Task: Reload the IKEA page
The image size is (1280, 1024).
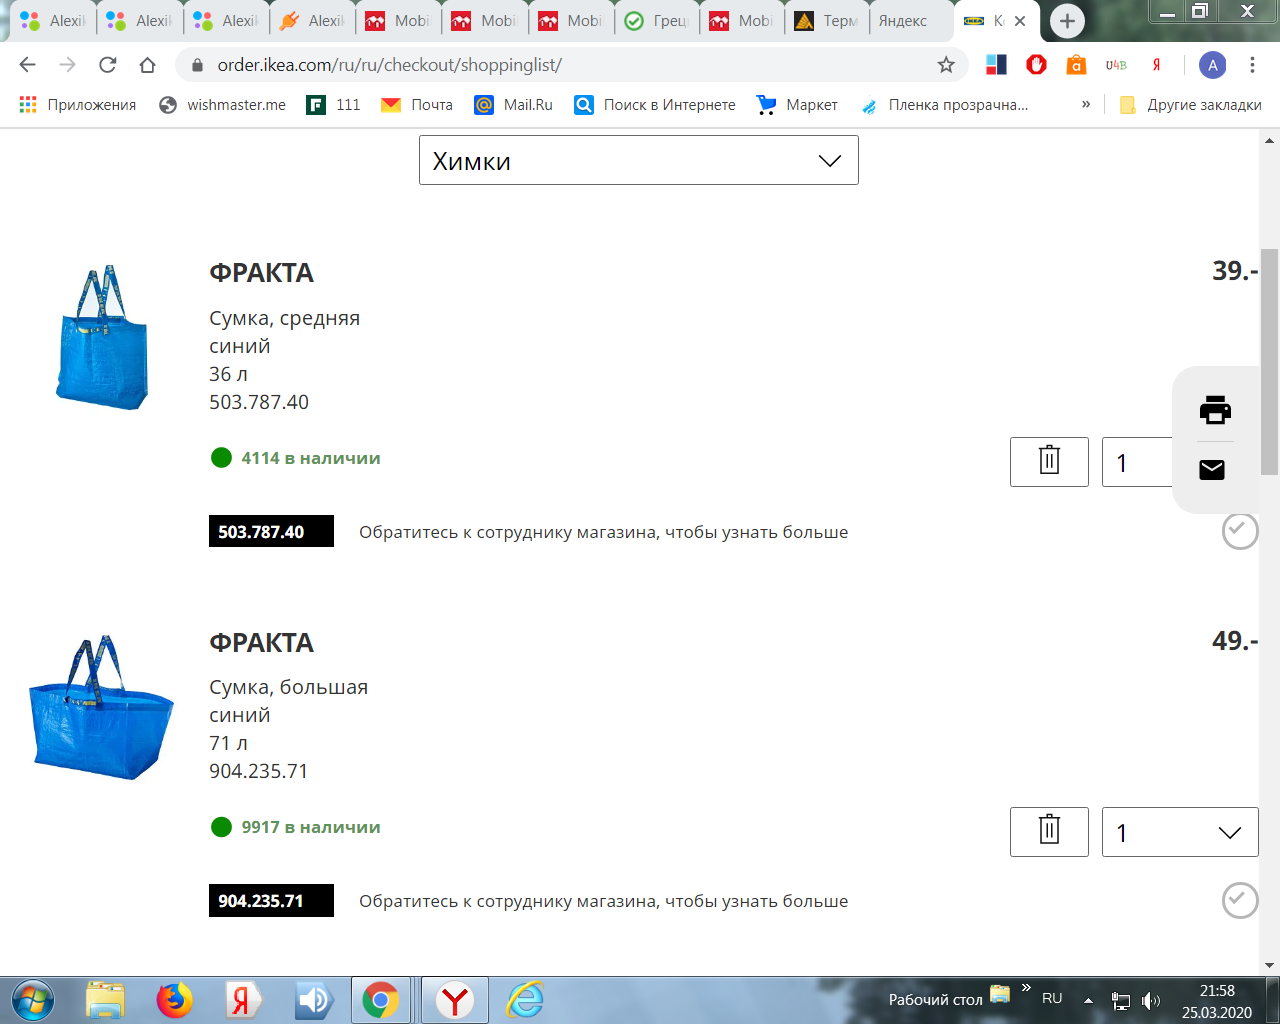Action: pos(108,65)
